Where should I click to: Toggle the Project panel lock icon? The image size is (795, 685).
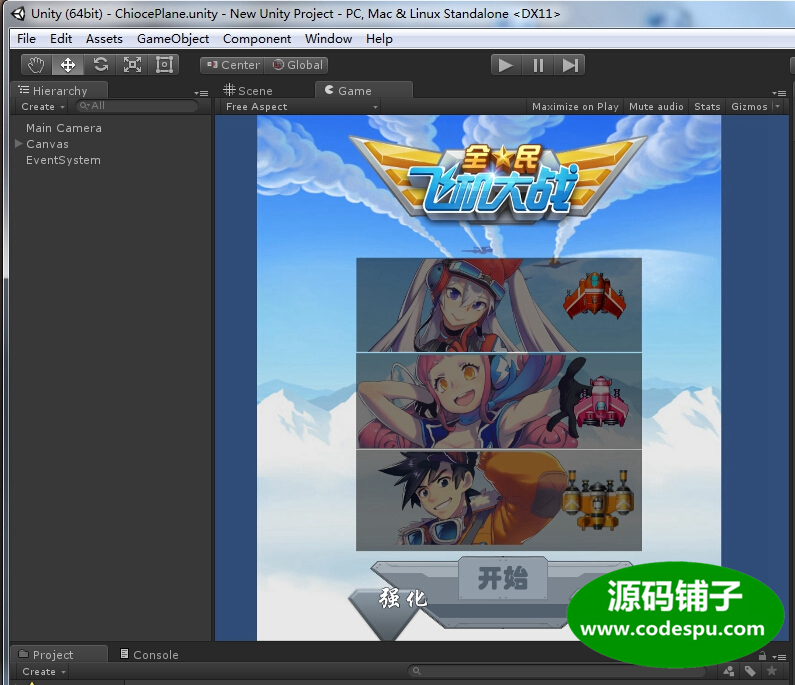point(762,656)
